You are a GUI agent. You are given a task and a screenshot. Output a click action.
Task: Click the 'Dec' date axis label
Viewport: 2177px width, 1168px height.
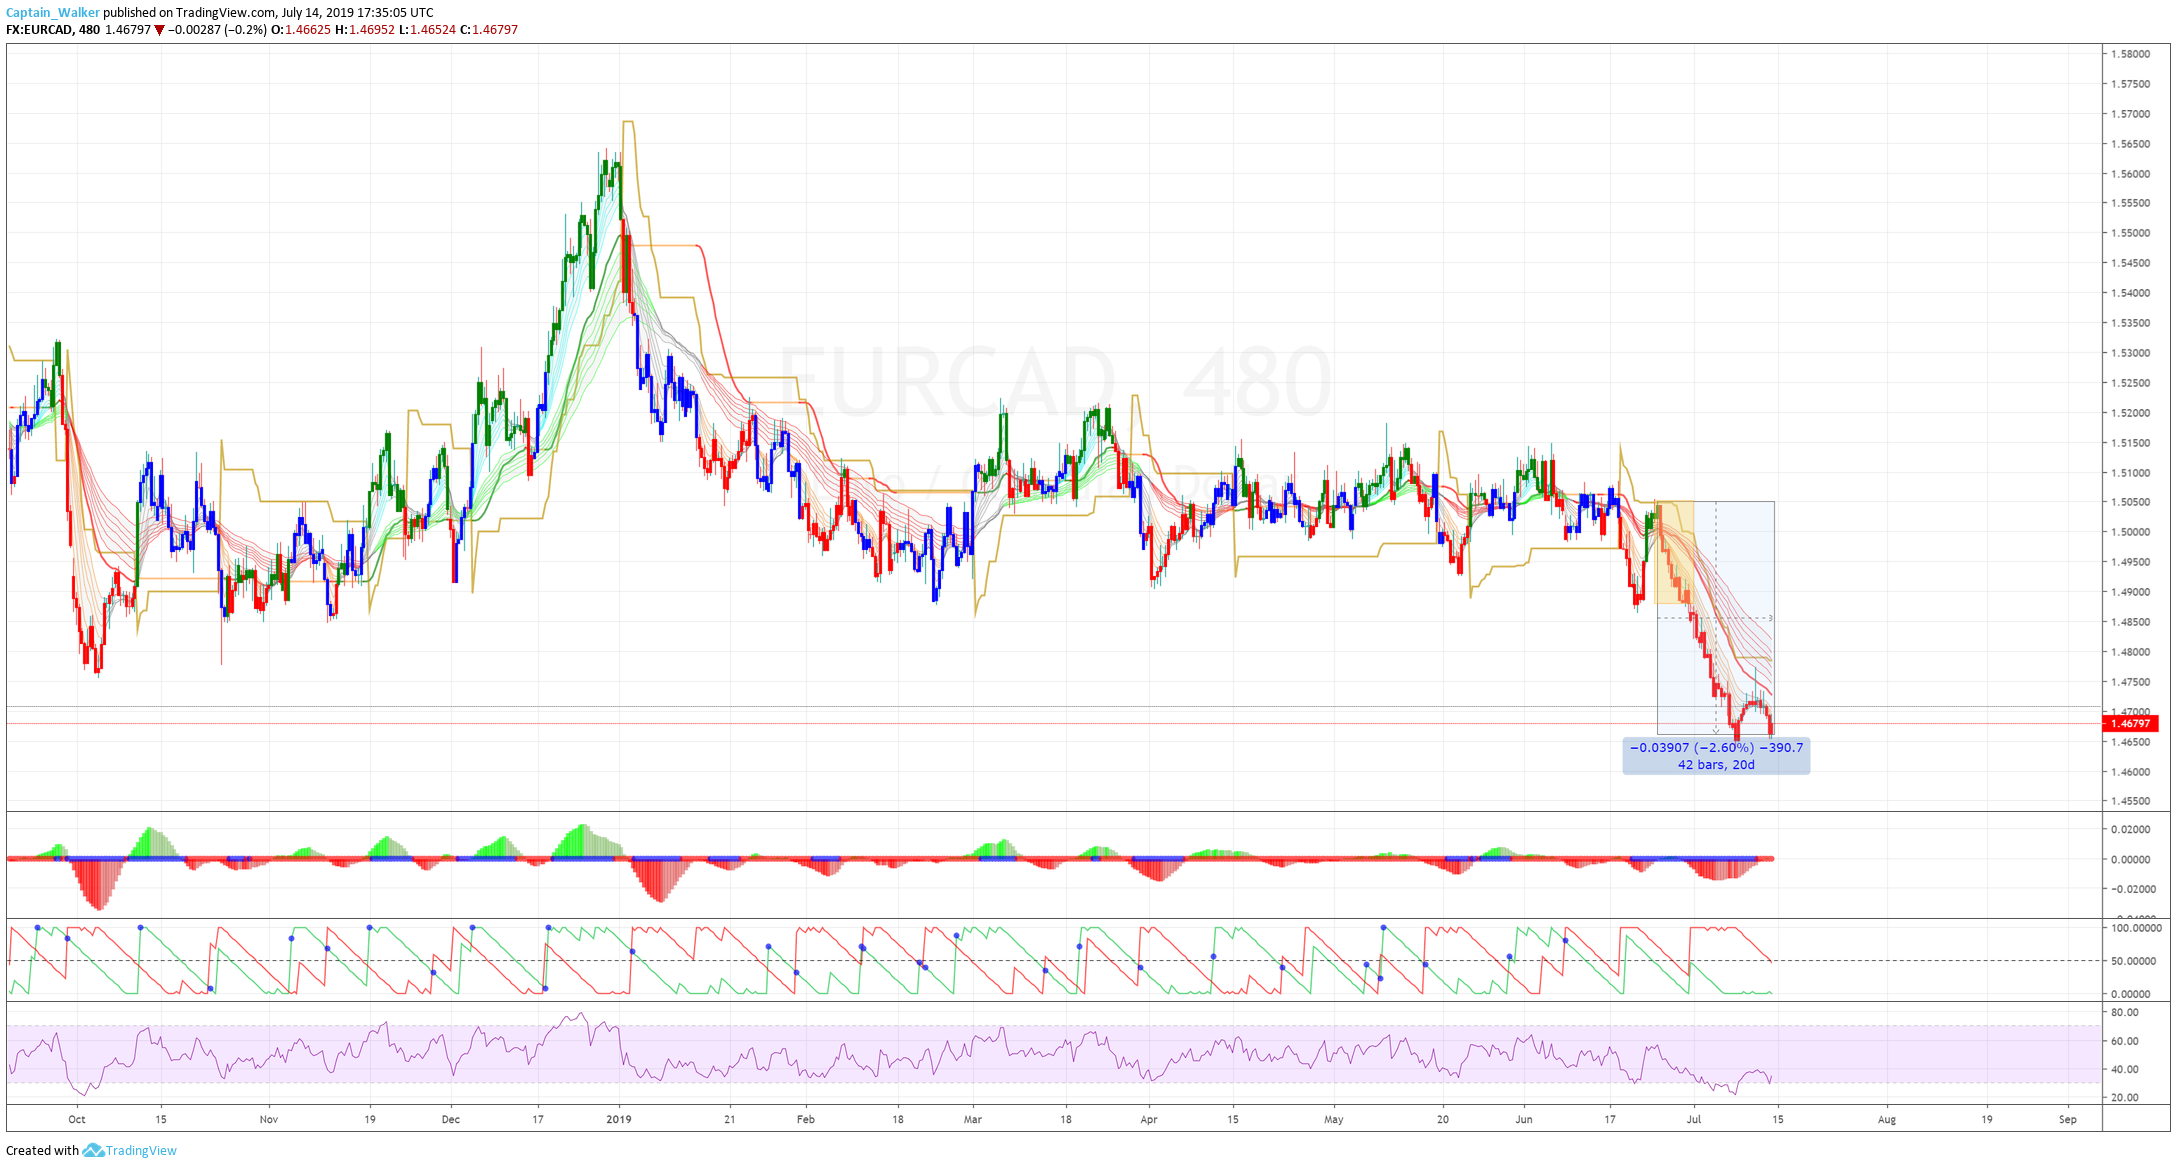point(451,1120)
